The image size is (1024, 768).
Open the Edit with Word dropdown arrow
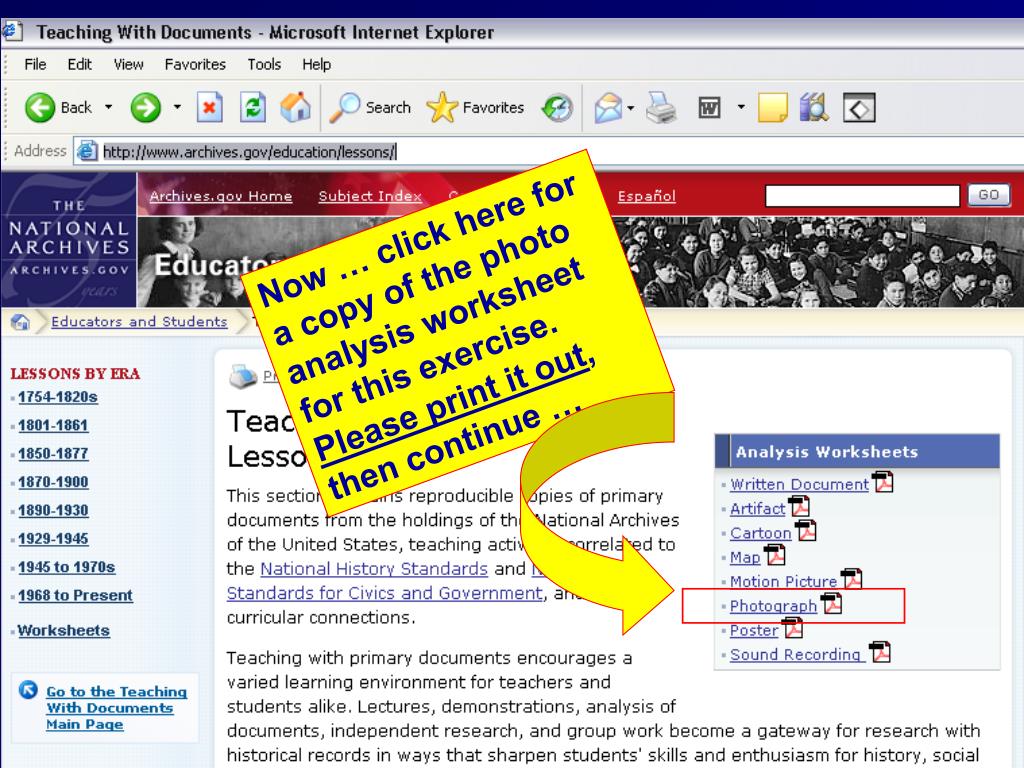pyautogui.click(x=741, y=107)
